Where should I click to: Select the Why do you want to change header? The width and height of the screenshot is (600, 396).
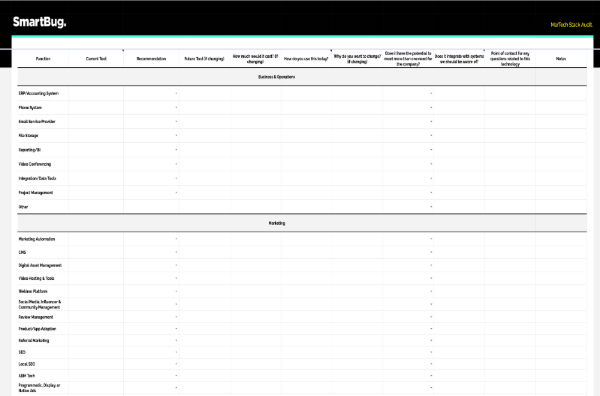(x=357, y=59)
